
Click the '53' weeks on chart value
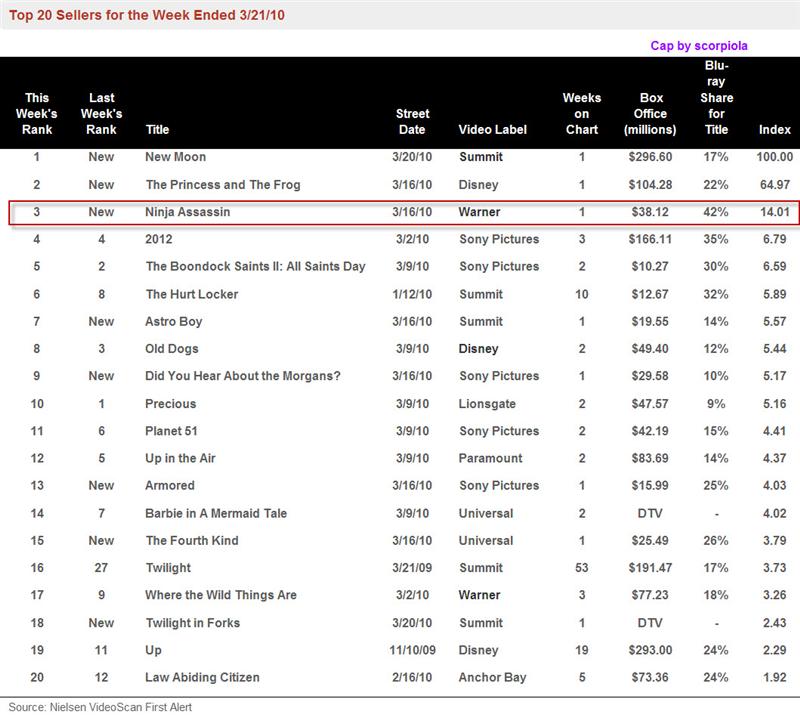coord(582,568)
